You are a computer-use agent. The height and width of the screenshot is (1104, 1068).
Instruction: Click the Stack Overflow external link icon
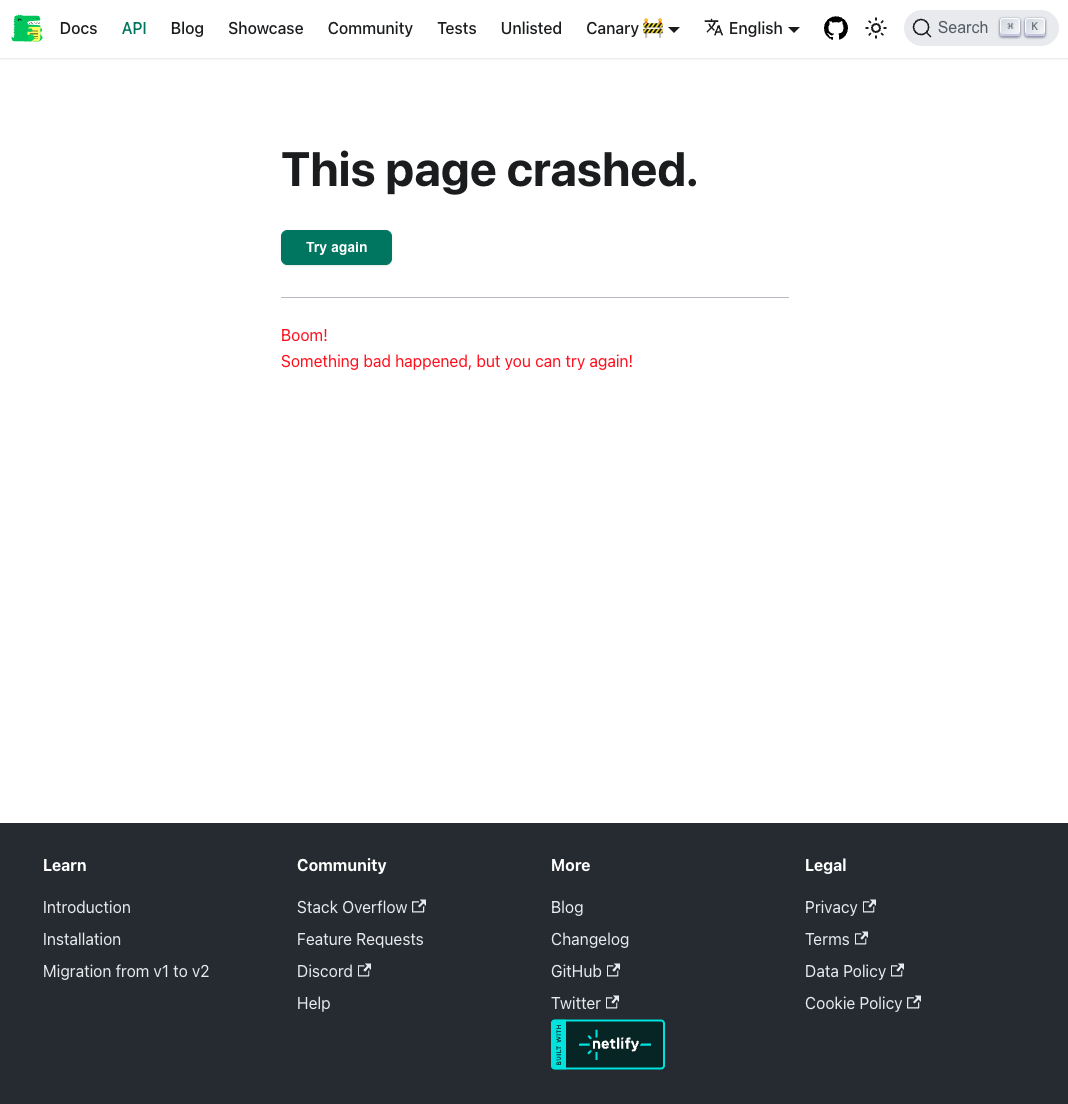coord(419,906)
